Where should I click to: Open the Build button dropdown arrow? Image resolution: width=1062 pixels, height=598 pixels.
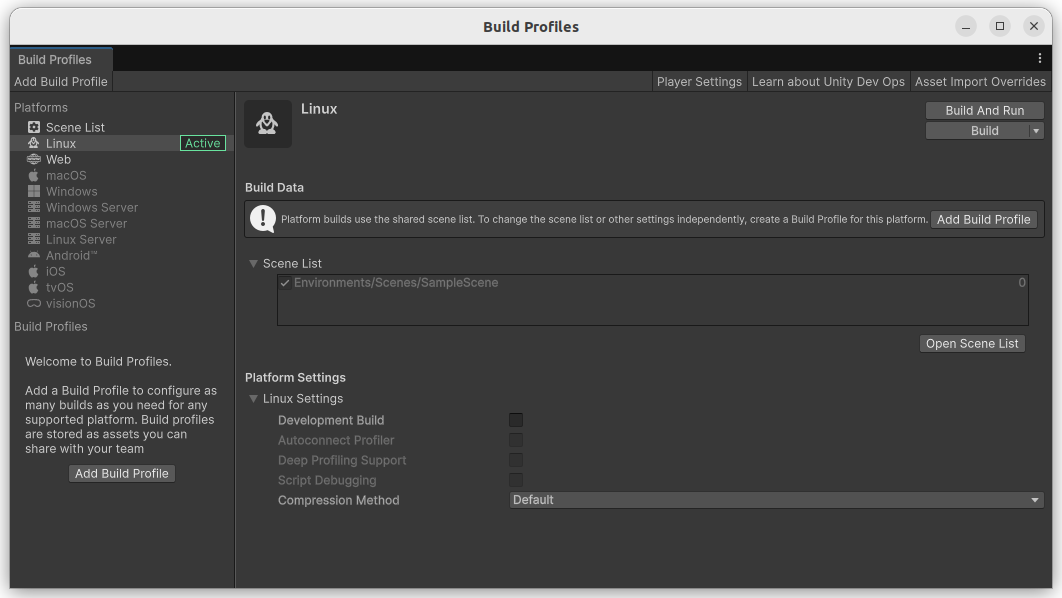point(1036,131)
